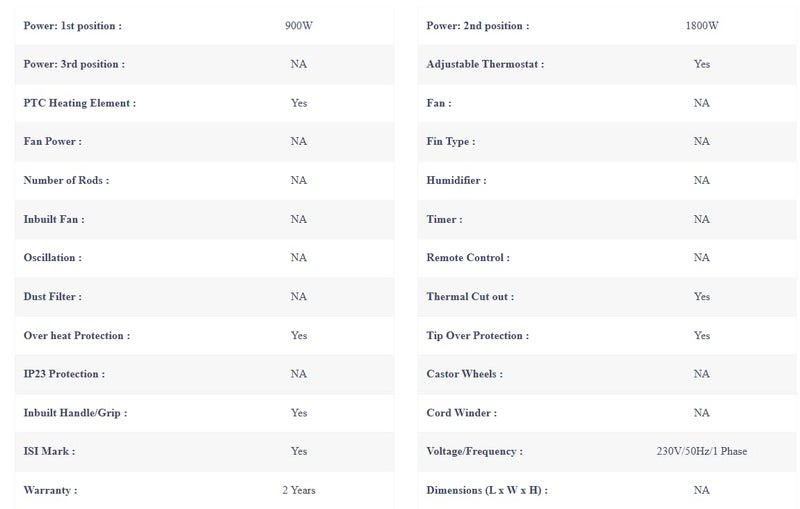Select the 'Adjustable Thermostat' label
This screenshot has height=509, width=800.
[x=485, y=64]
